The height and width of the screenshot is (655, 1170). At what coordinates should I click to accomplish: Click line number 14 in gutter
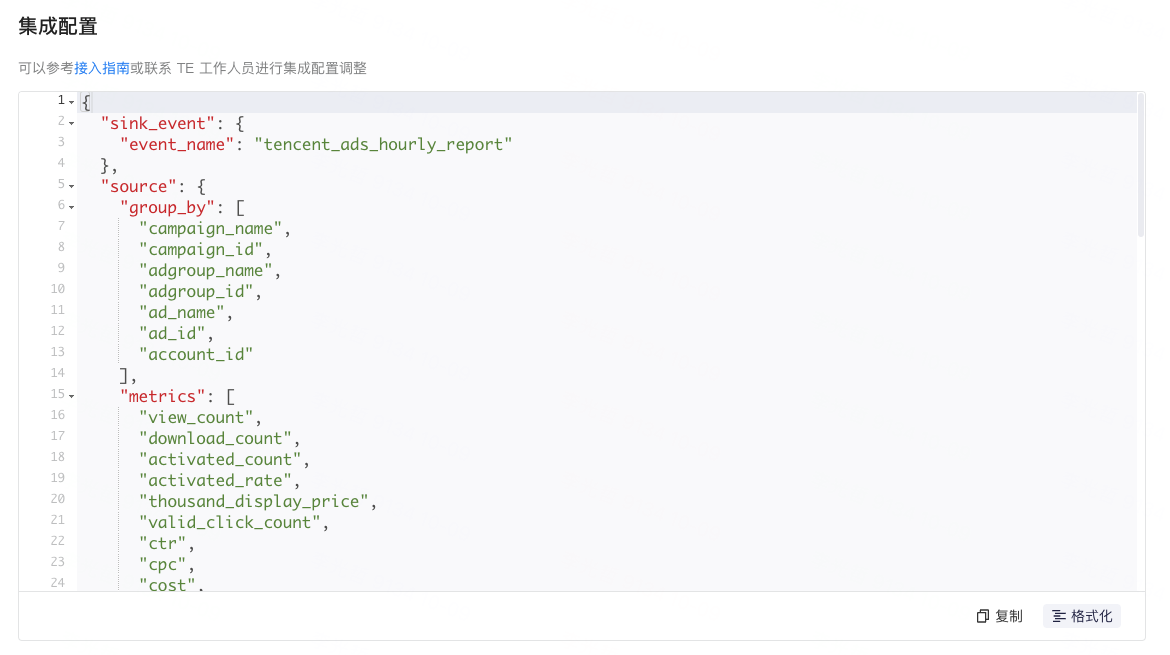[x=57, y=372]
